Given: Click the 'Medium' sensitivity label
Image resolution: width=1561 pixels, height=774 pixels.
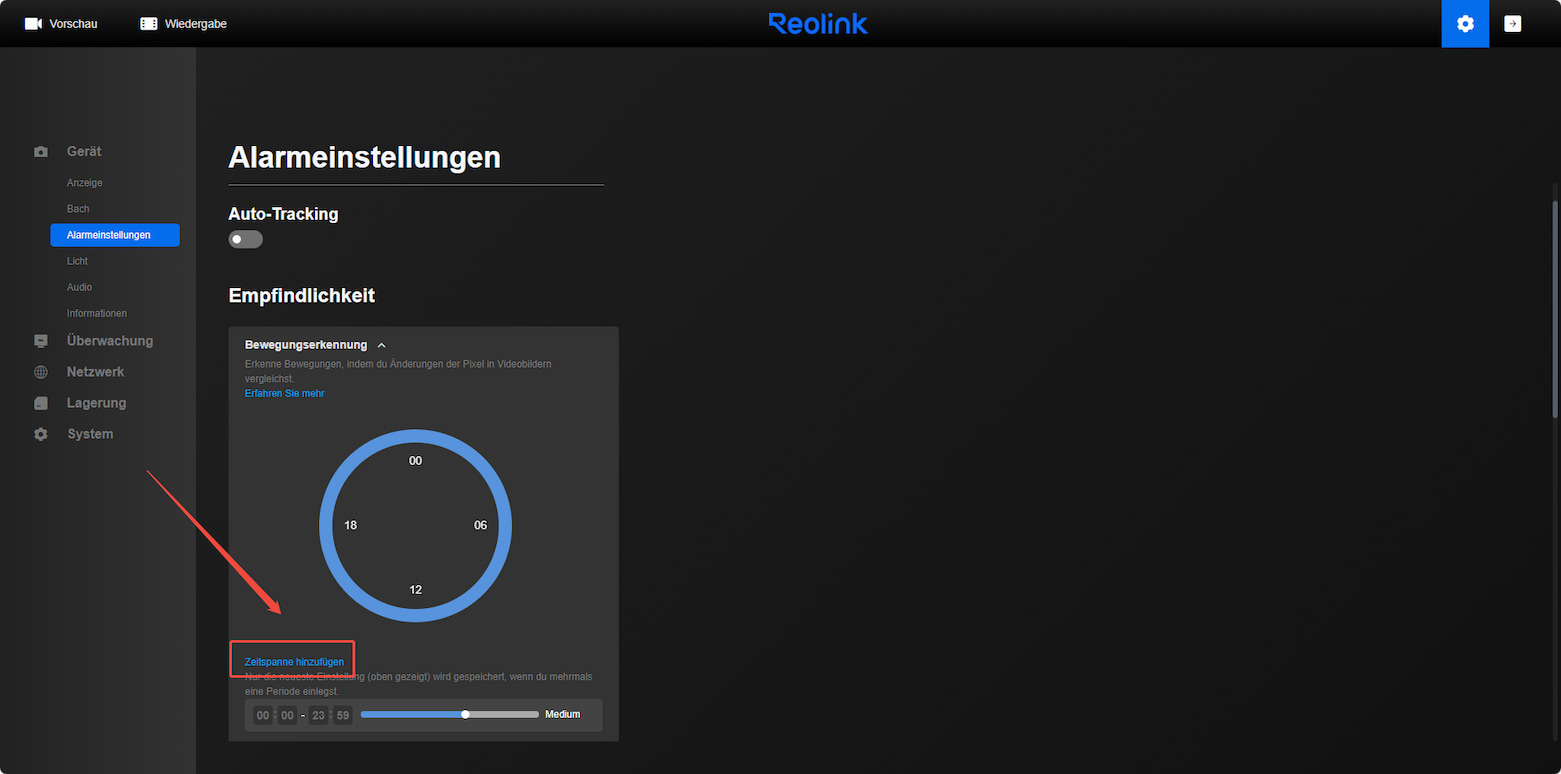Looking at the screenshot, I should point(562,714).
